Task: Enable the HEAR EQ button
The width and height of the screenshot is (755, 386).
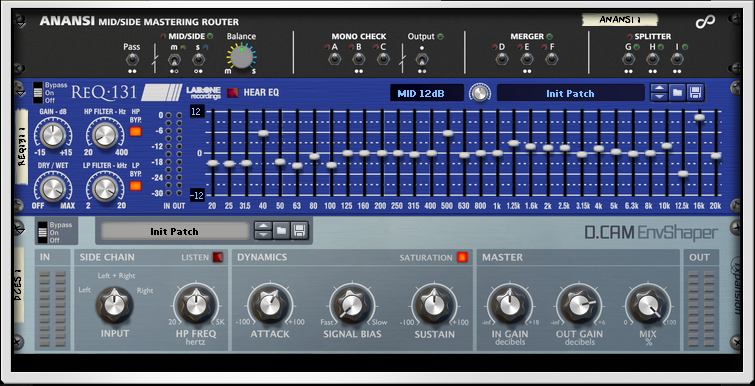Action: click(233, 93)
